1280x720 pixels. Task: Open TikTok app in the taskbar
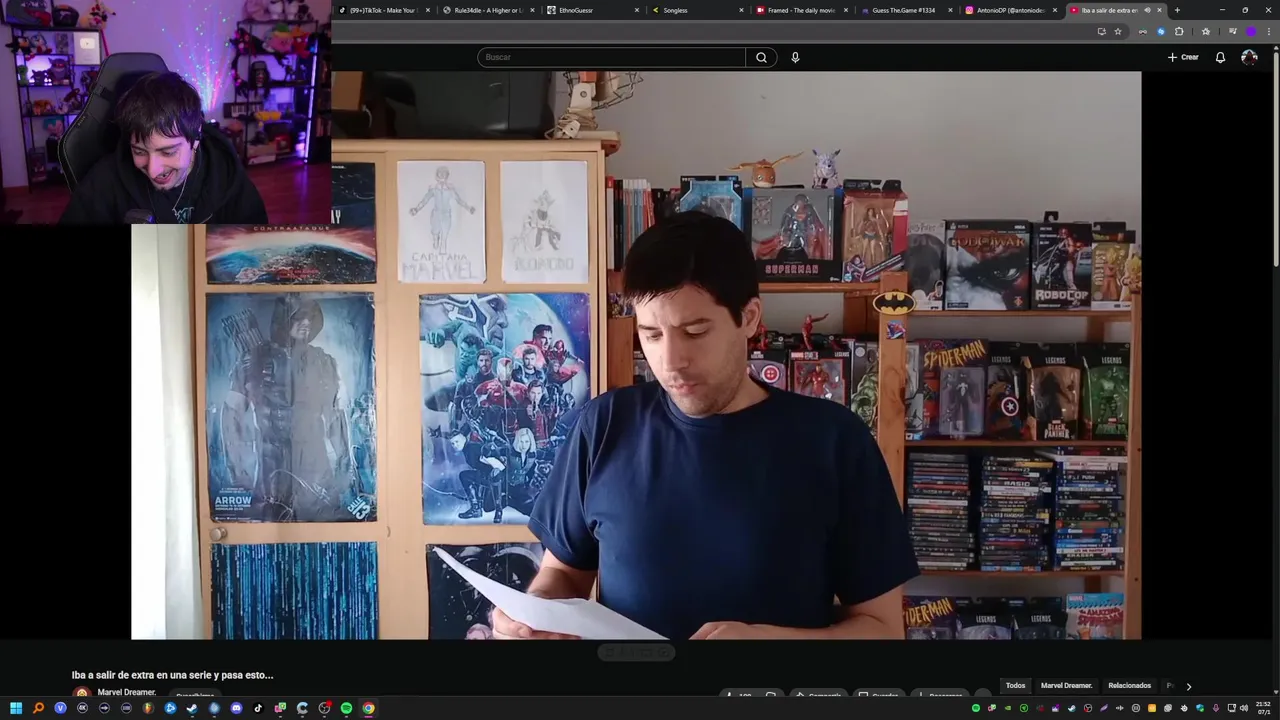click(x=258, y=708)
